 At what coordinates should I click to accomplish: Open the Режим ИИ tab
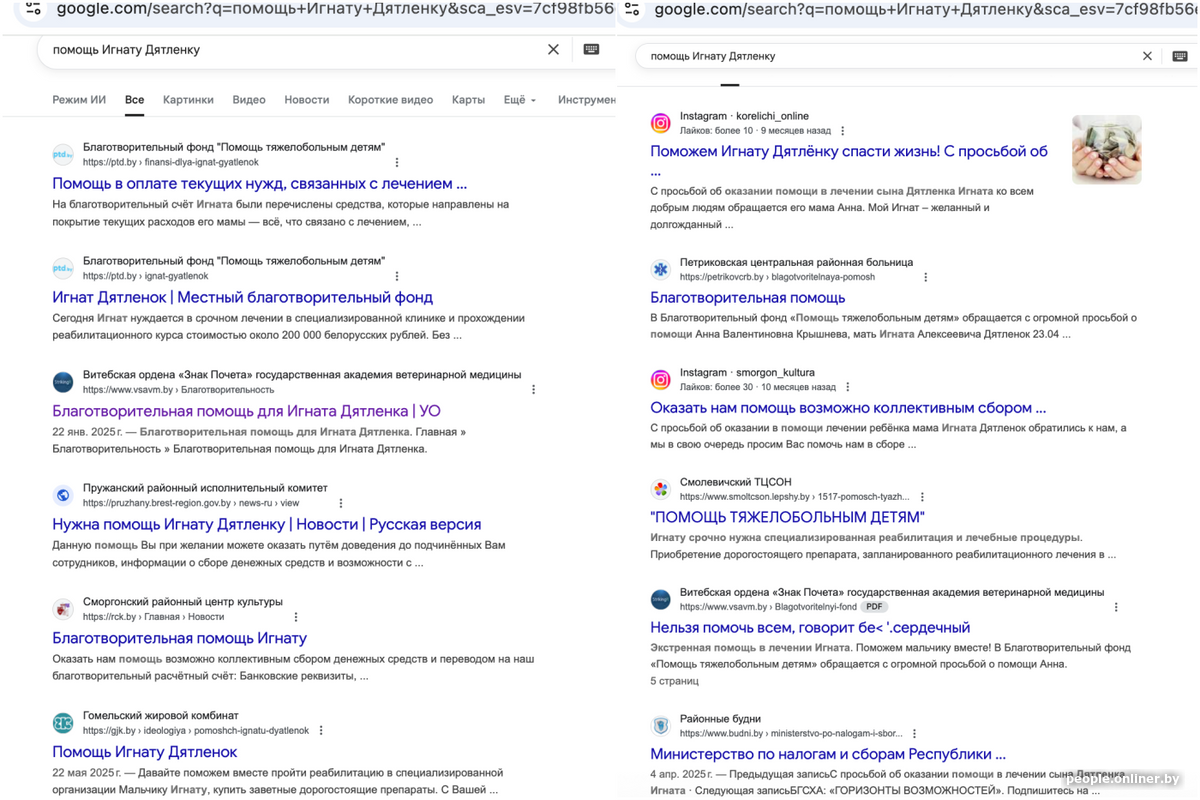[x=79, y=100]
